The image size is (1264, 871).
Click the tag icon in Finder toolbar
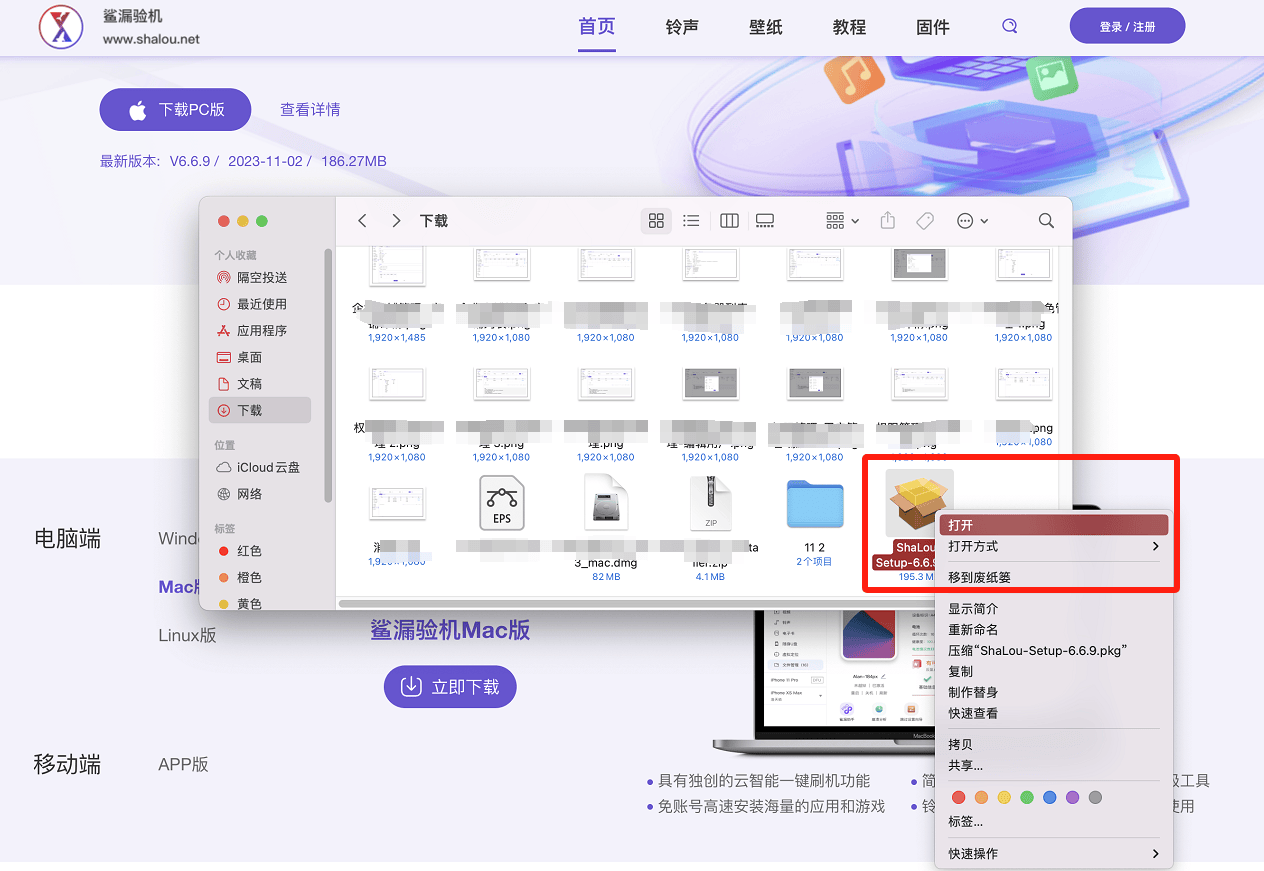tap(924, 220)
